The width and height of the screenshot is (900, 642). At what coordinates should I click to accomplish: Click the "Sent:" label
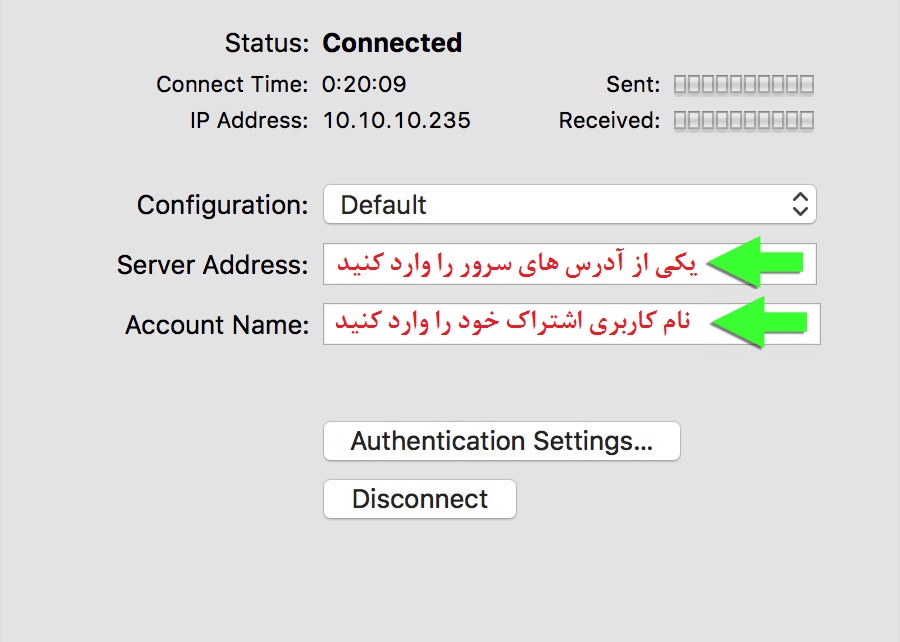tap(633, 84)
